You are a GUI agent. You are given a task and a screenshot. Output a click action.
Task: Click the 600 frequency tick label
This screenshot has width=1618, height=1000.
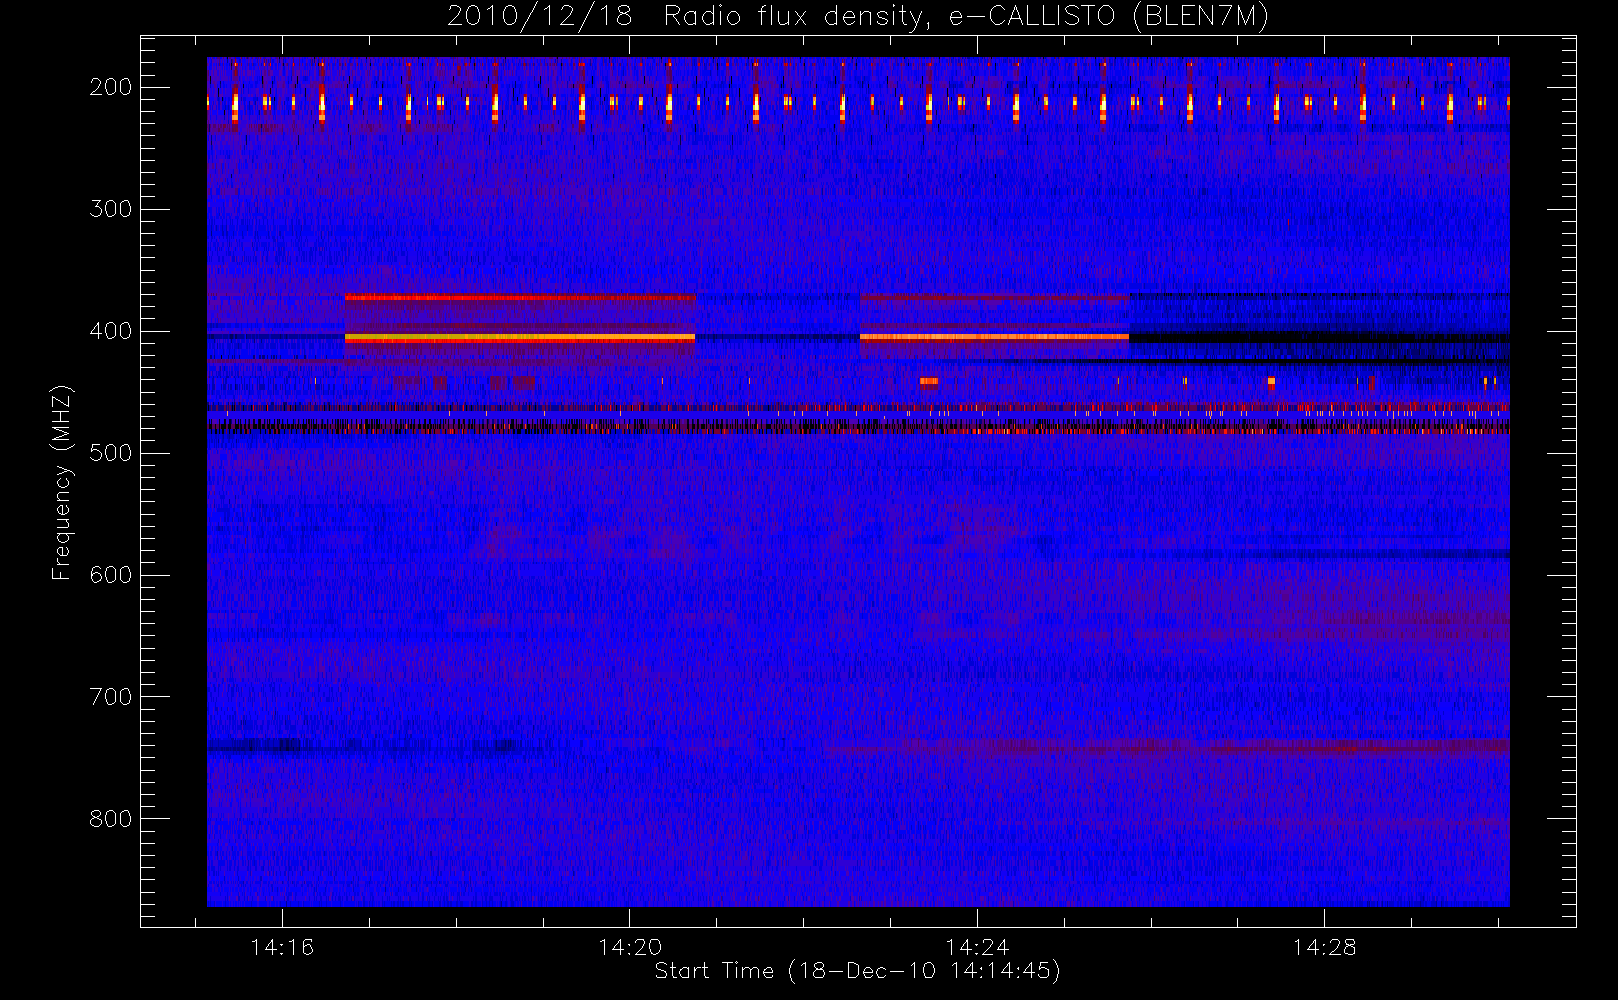(x=111, y=575)
